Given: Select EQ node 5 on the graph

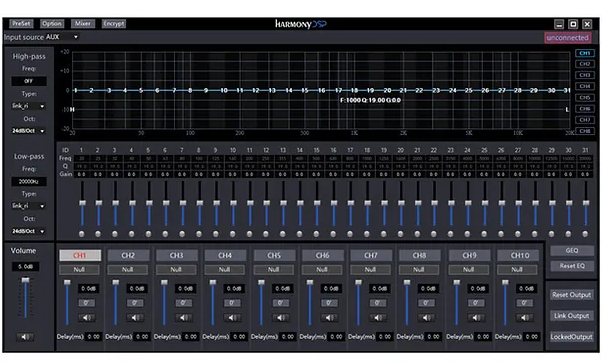Looking at the screenshot, I should [141, 91].
